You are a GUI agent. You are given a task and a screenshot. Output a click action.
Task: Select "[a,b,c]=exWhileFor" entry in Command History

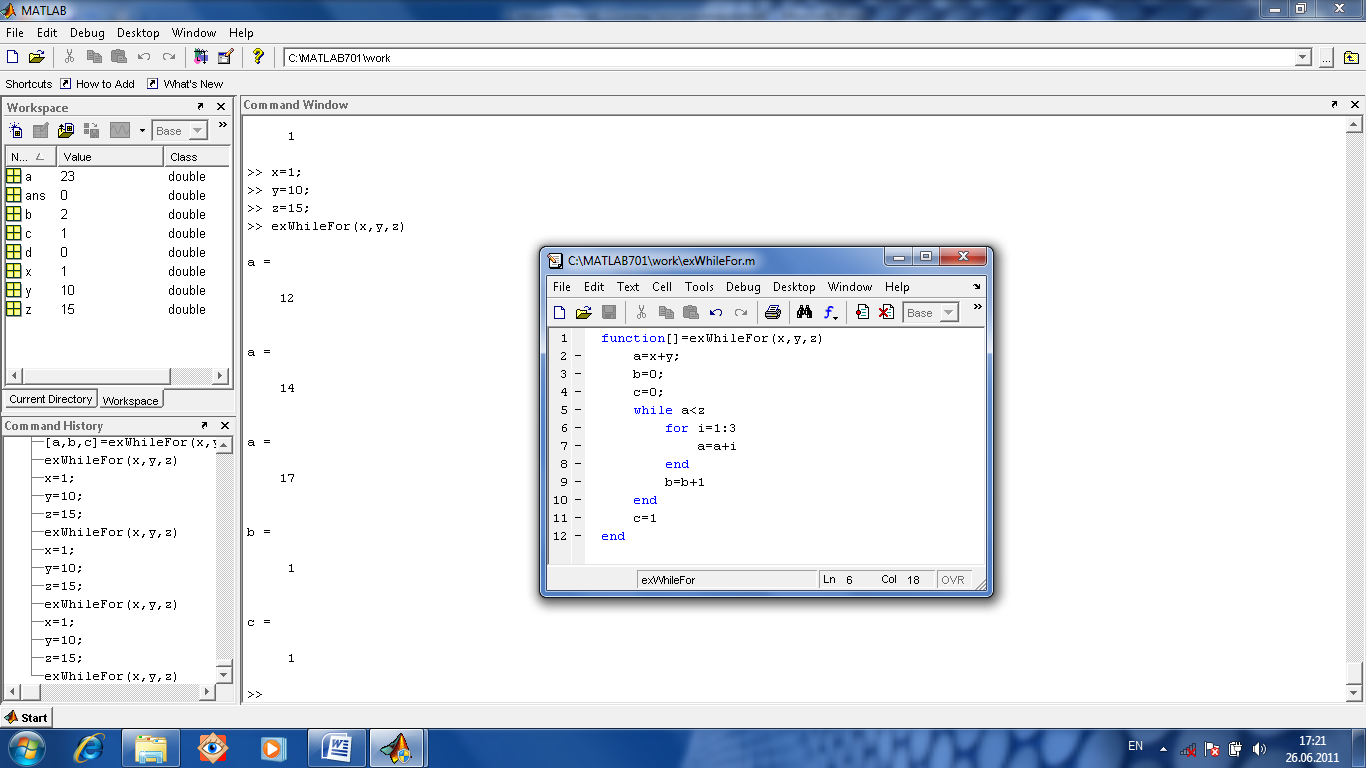(130, 442)
